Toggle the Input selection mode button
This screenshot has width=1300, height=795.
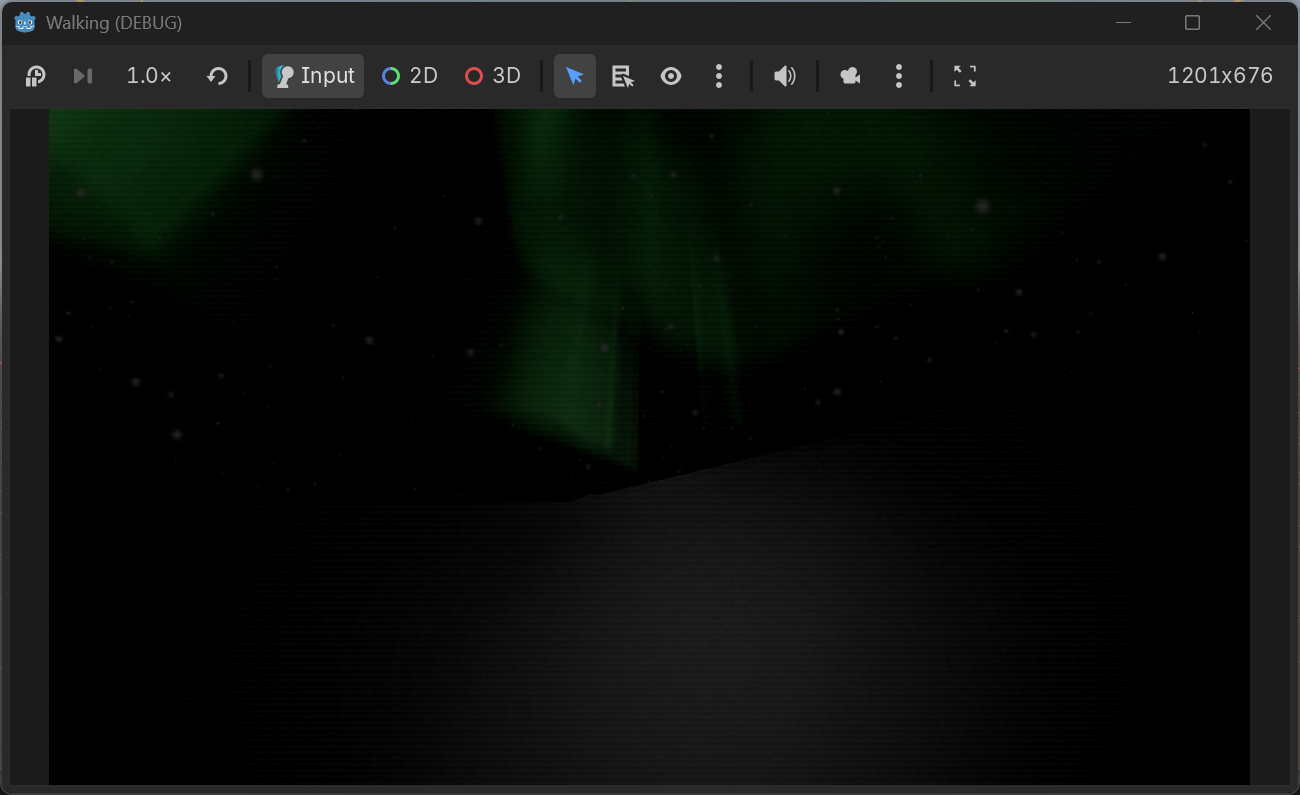[313, 76]
